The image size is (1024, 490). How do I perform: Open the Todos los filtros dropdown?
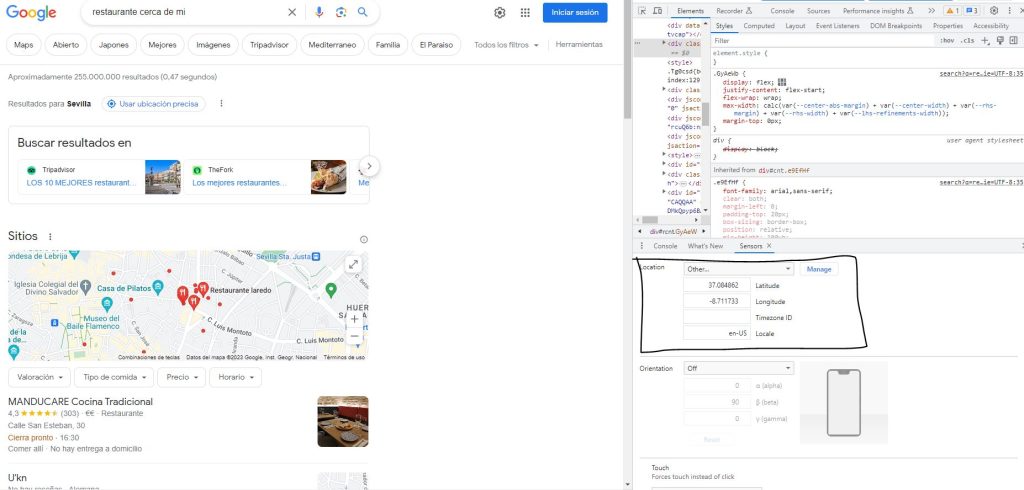506,45
